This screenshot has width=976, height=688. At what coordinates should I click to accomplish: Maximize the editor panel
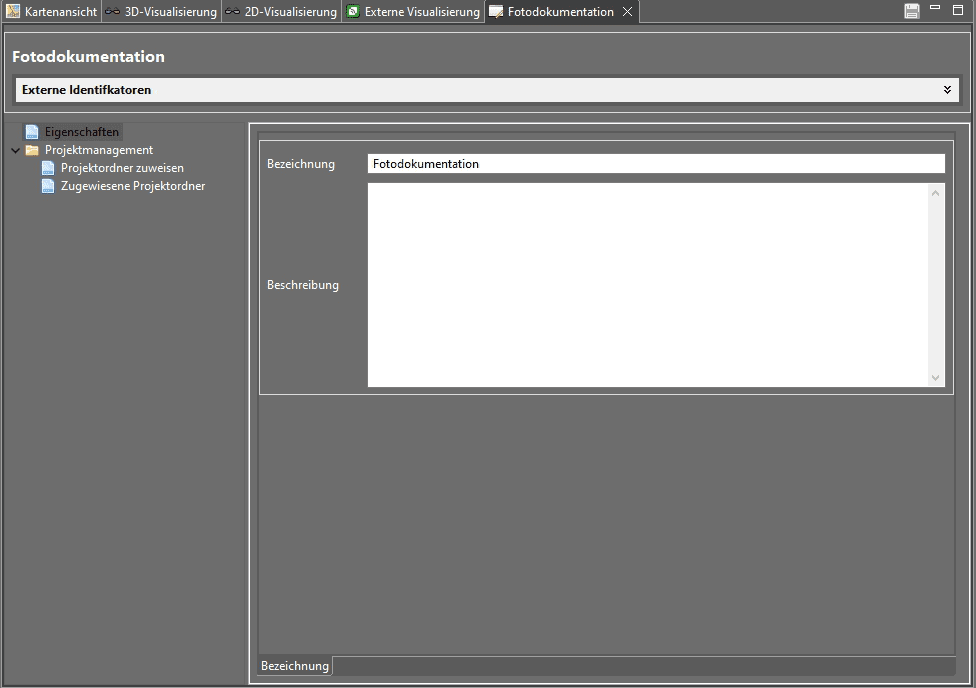958,9
